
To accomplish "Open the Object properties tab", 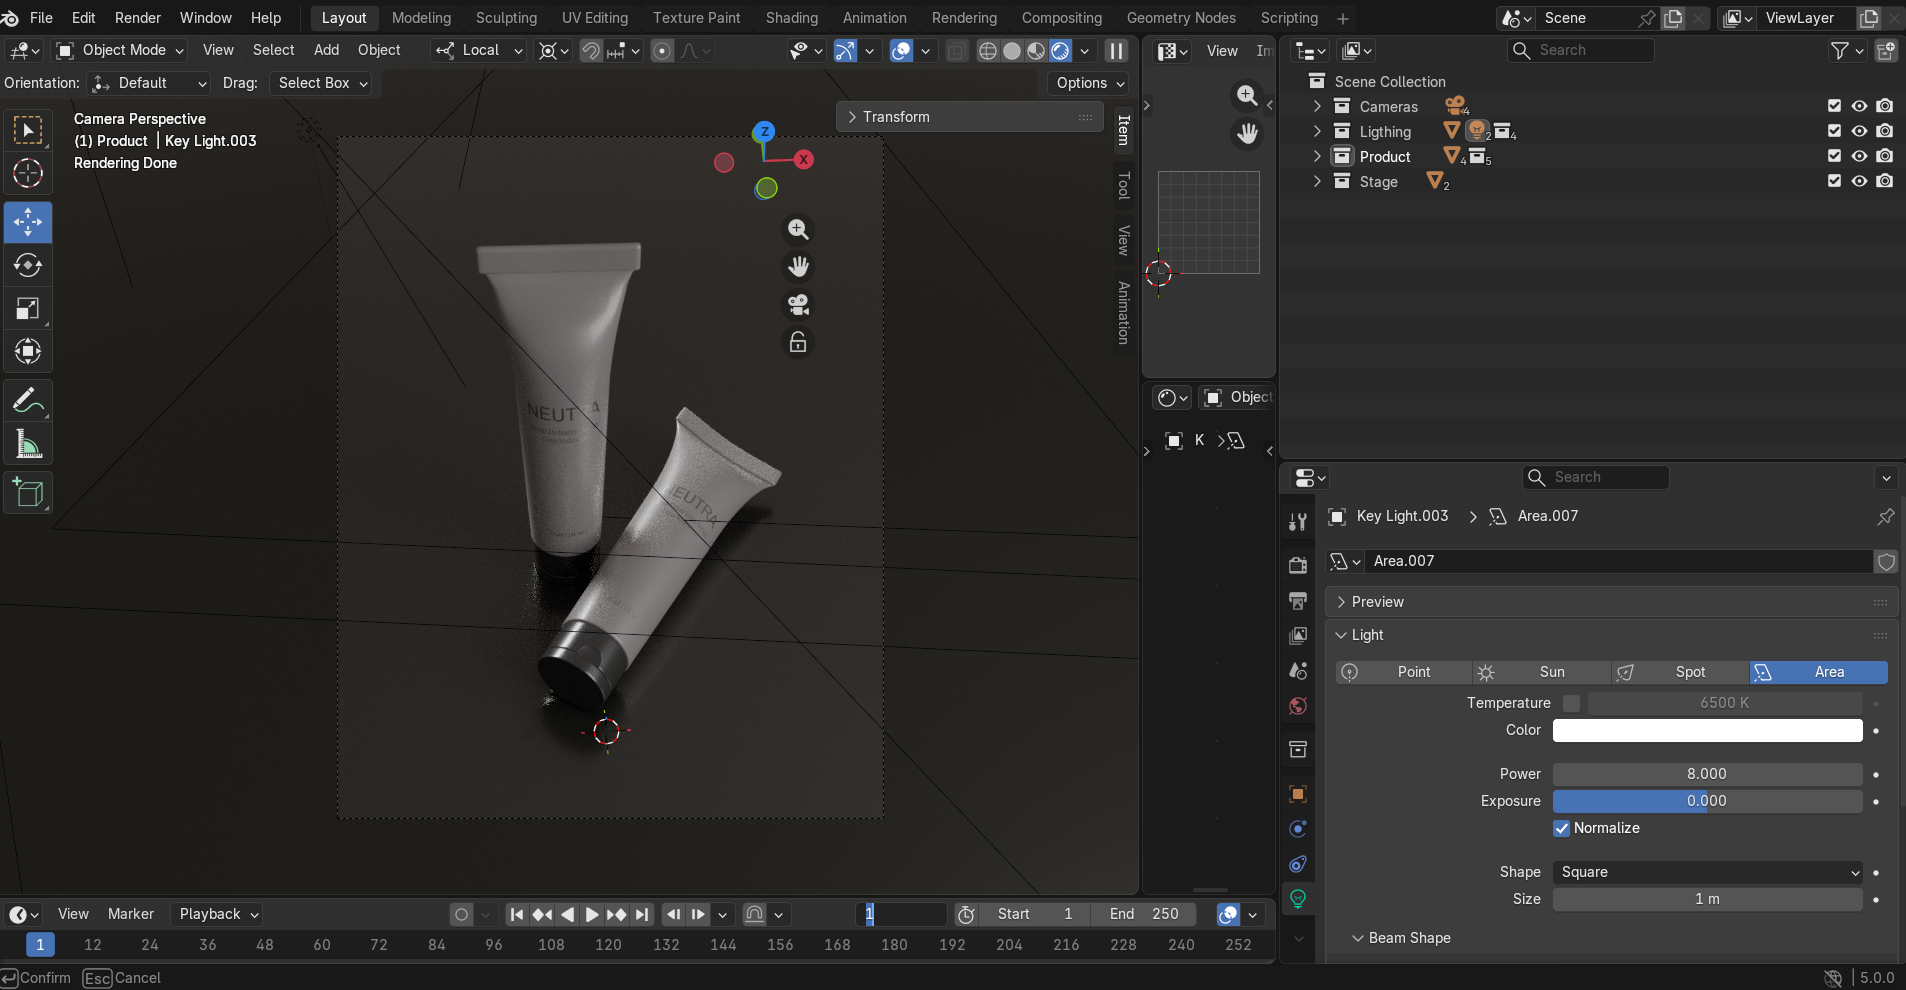I will 1298,794.
